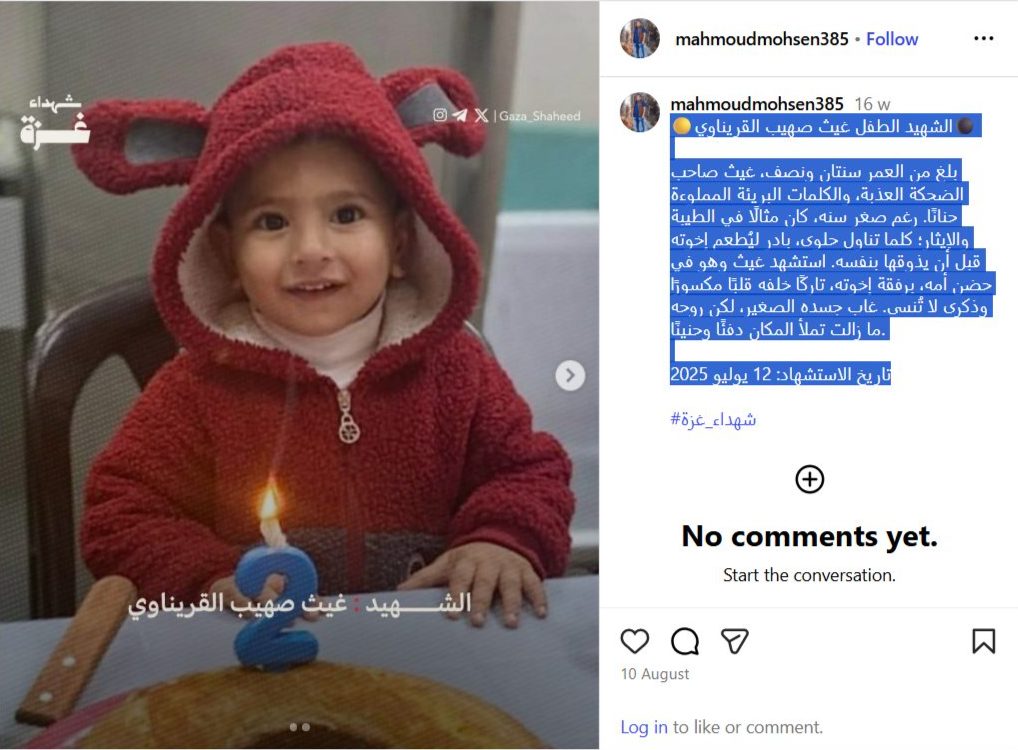Open mahmoudmohsen385 username in the header
This screenshot has height=750, width=1018.
click(x=762, y=39)
